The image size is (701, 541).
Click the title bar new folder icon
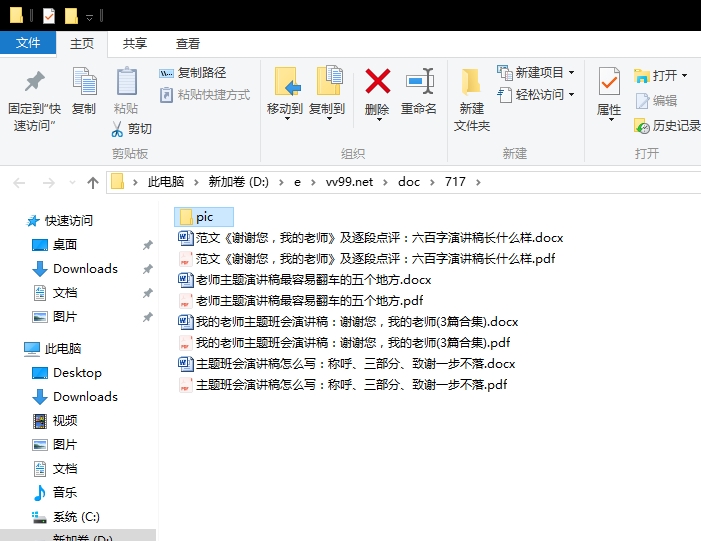coord(71,16)
